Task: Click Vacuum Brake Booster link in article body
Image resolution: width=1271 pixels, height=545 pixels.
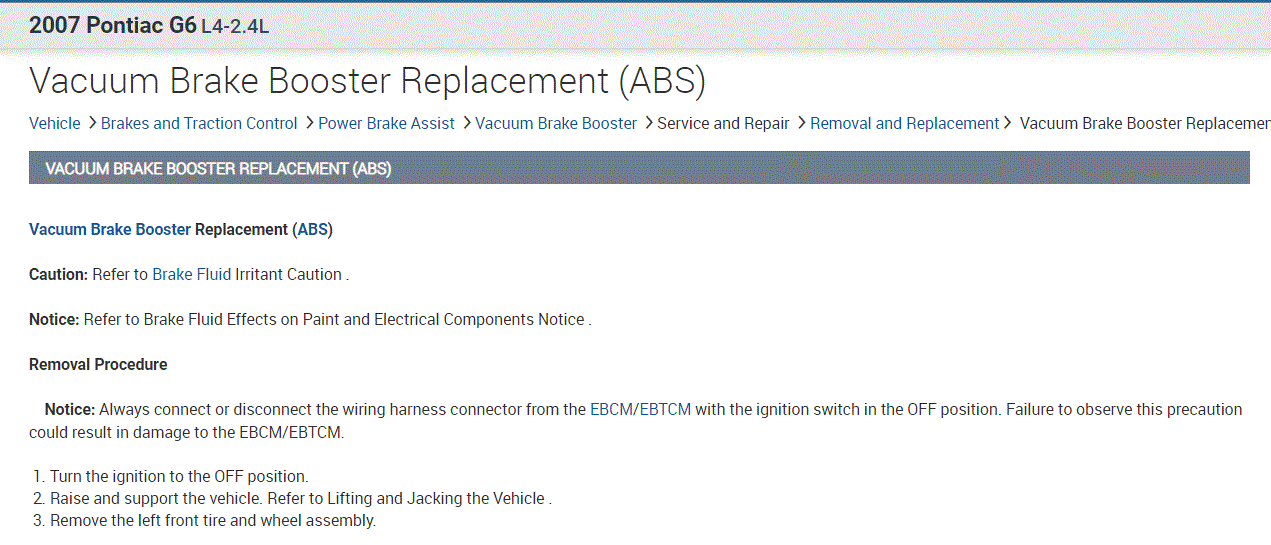Action: tap(110, 230)
